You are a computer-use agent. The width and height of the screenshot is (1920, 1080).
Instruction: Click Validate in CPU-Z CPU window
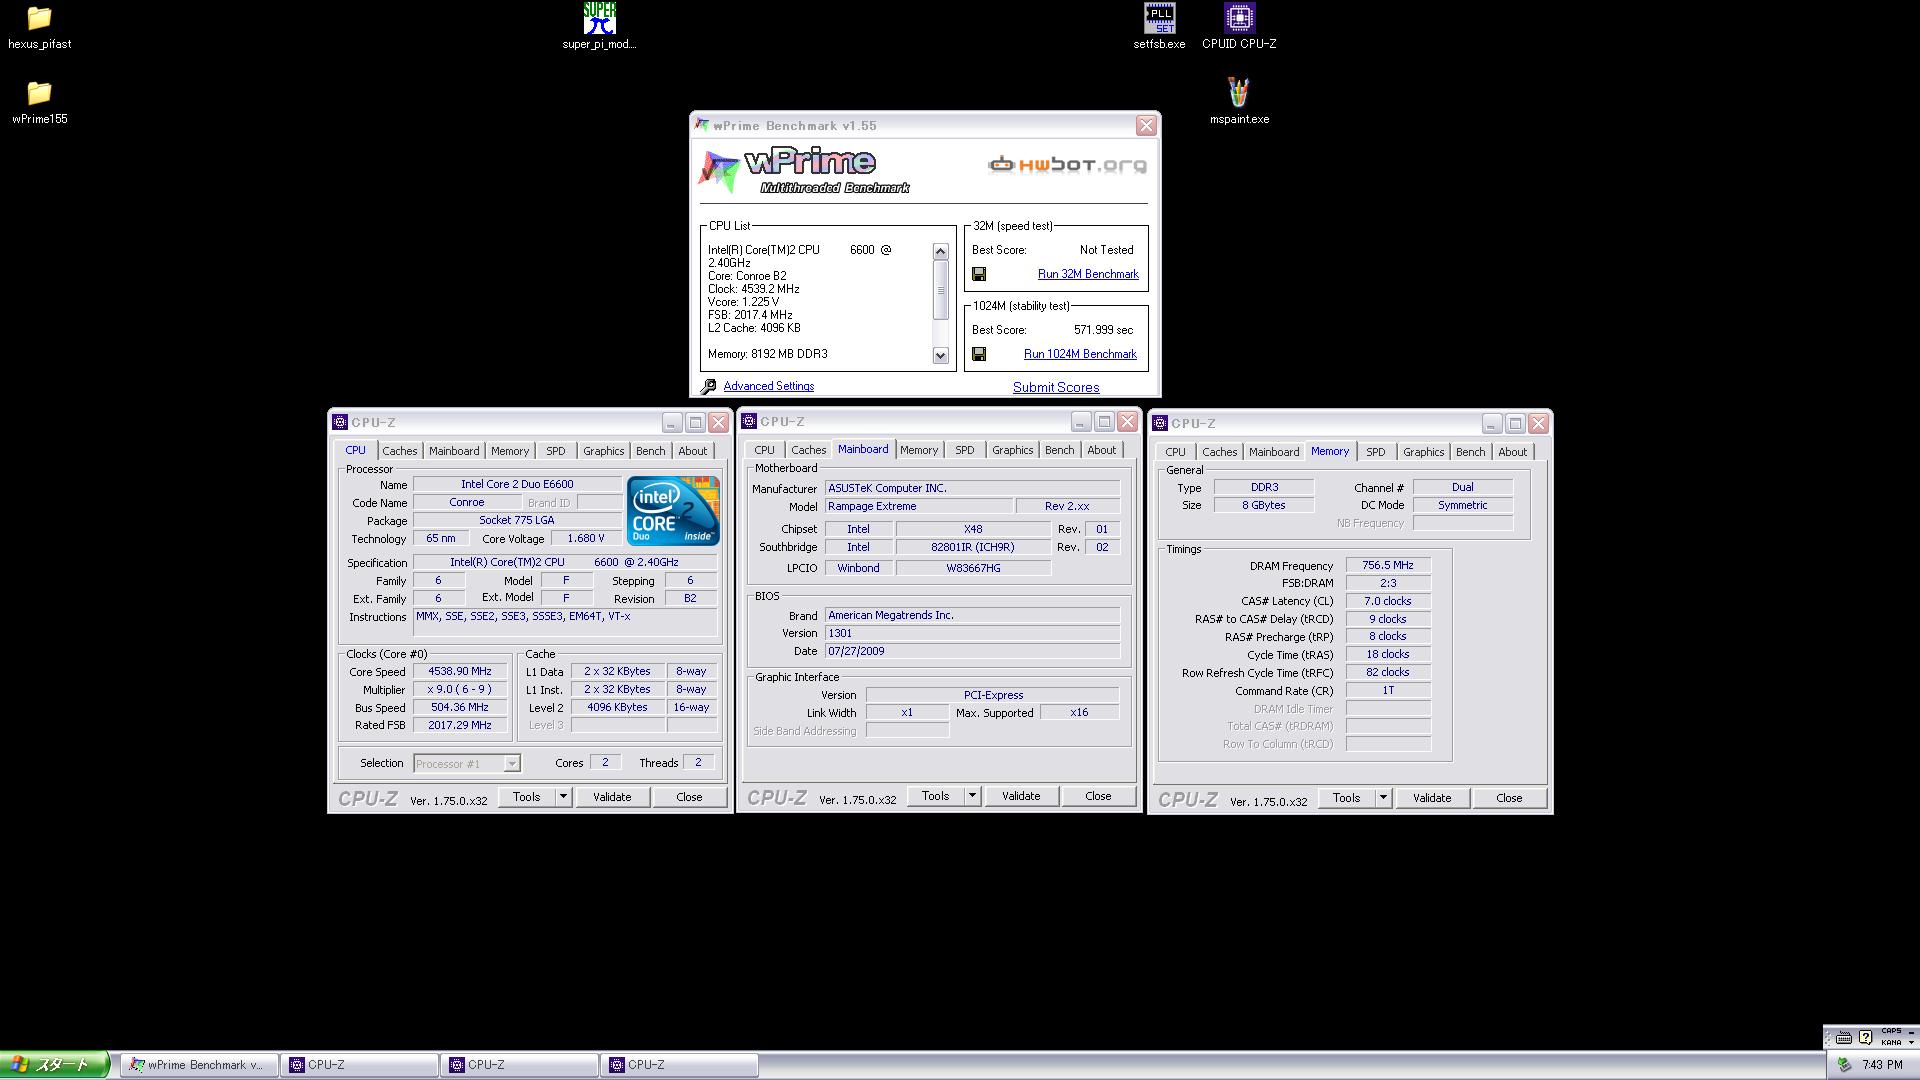point(612,797)
